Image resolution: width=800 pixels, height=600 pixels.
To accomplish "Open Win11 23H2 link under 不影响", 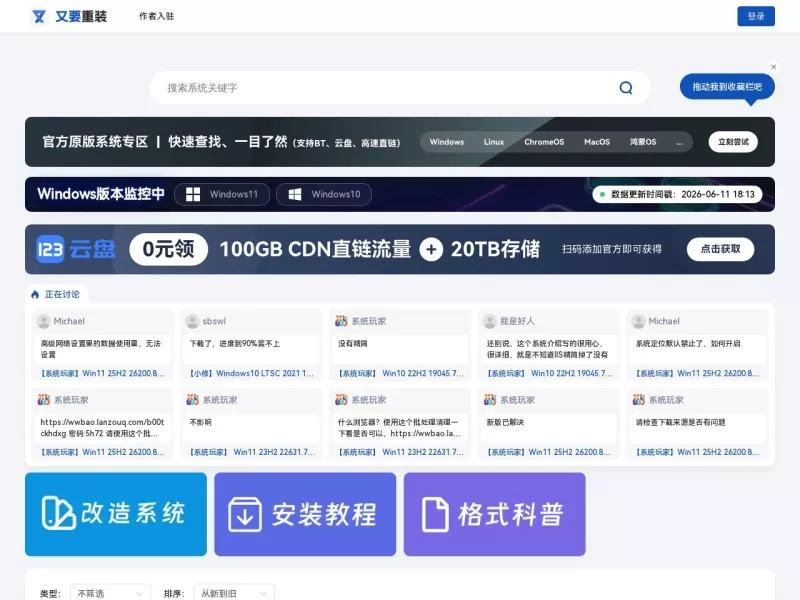I will click(x=252, y=452).
